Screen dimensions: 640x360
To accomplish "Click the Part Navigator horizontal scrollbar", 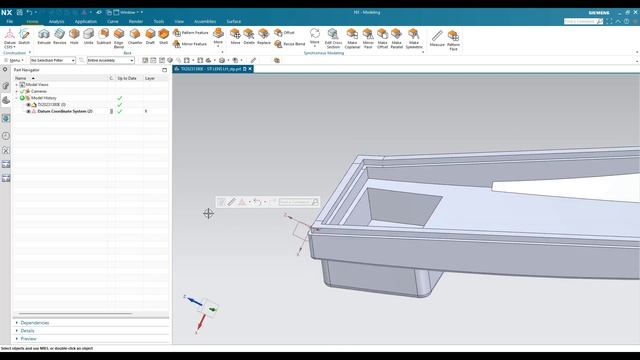I will pyautogui.click(x=76, y=313).
